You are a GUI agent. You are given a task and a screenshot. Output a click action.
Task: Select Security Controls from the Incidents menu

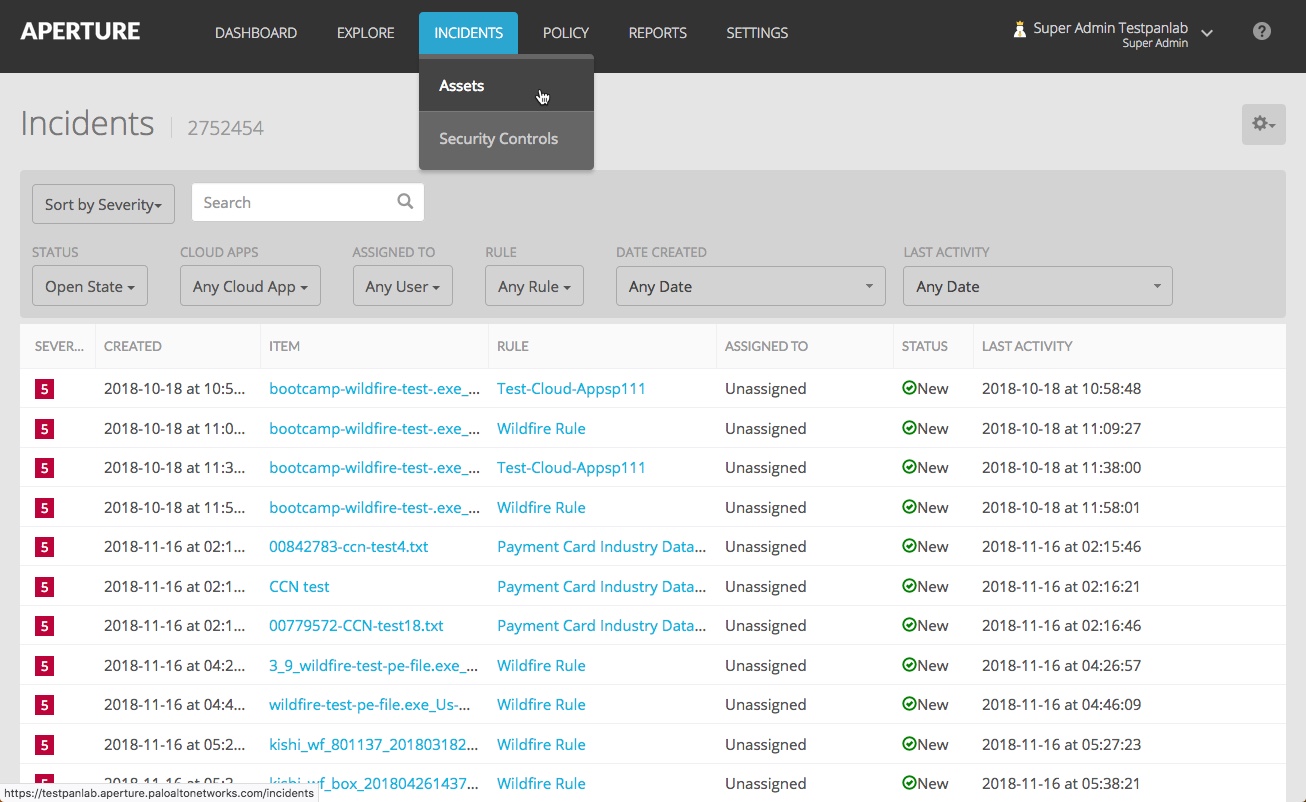click(498, 138)
